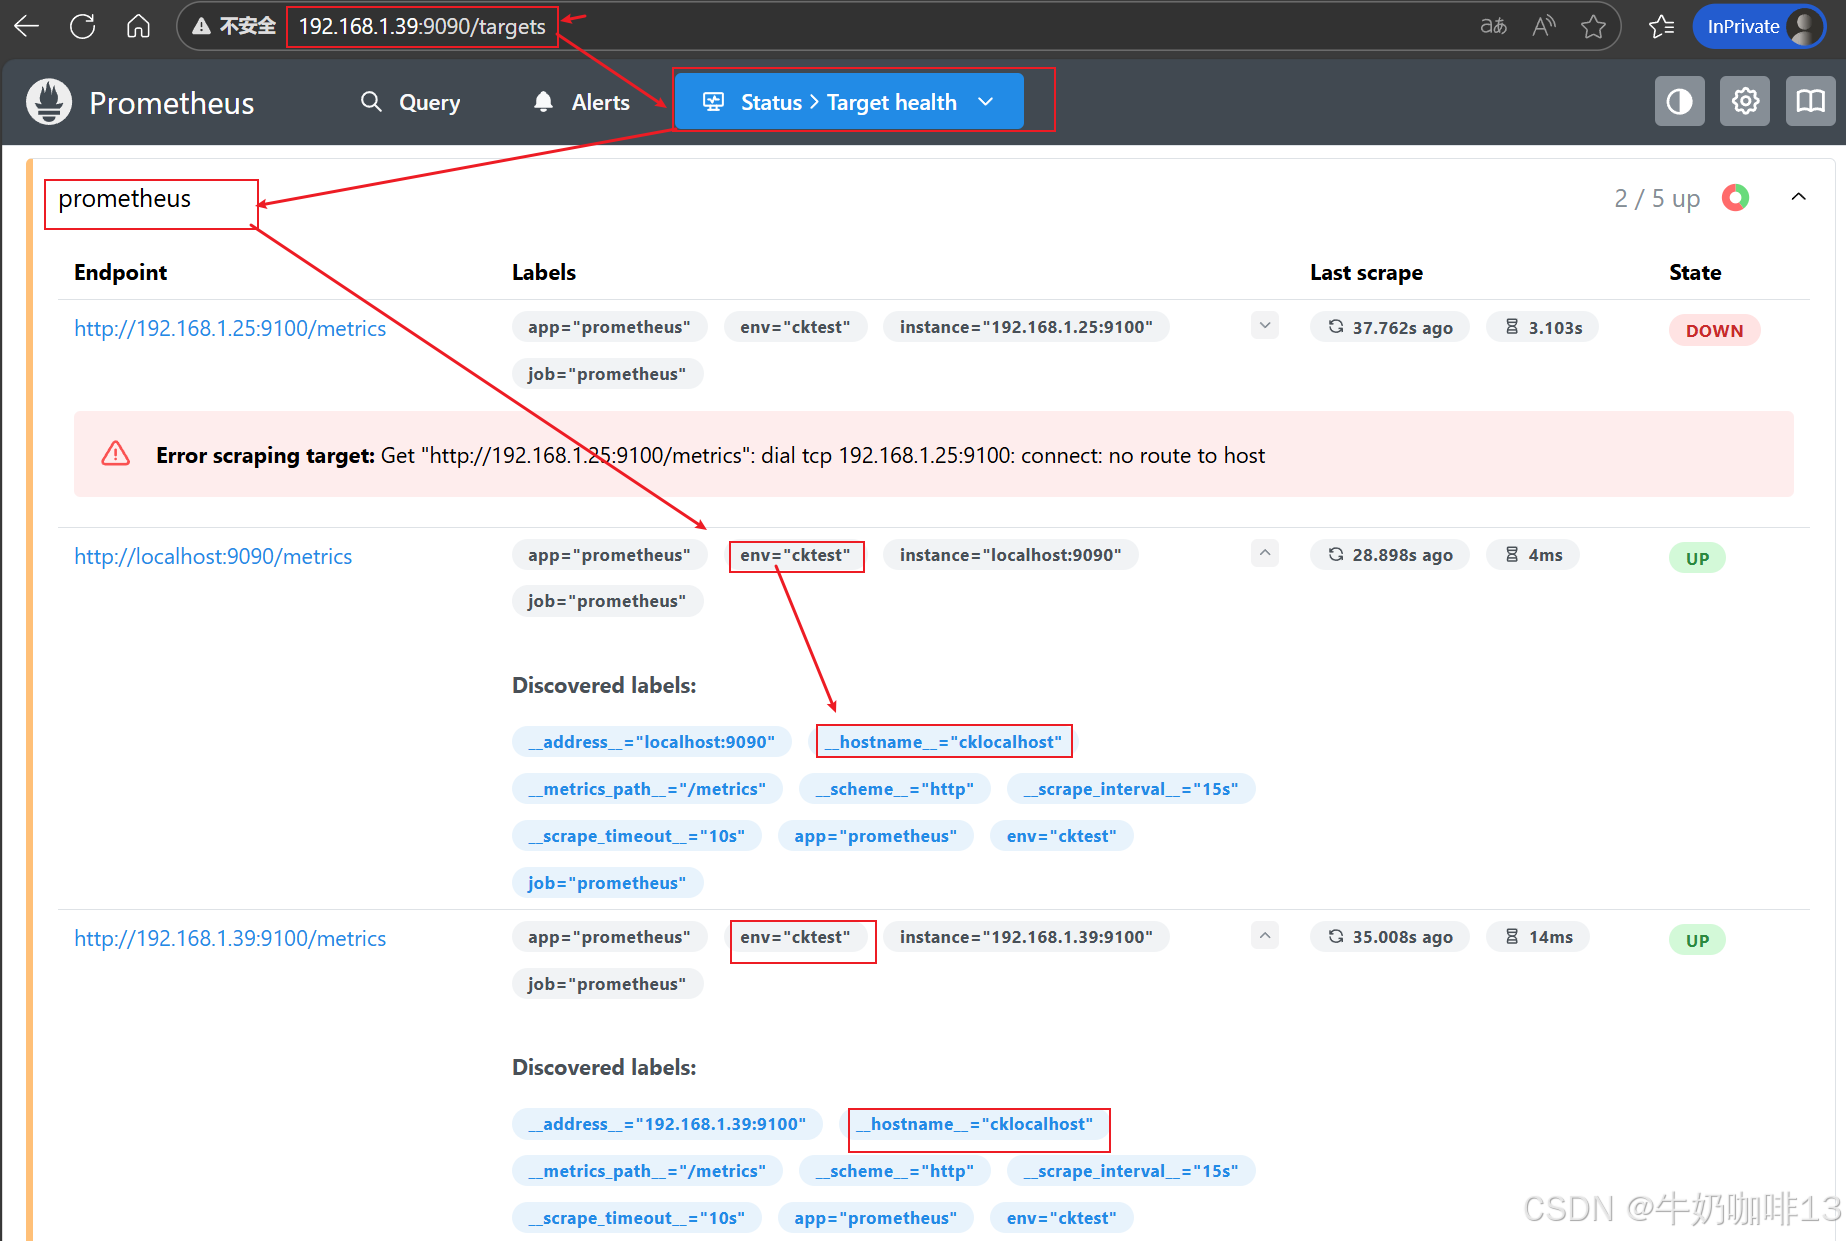Click the Prometheus flame logo
1846x1241 pixels.
[49, 102]
